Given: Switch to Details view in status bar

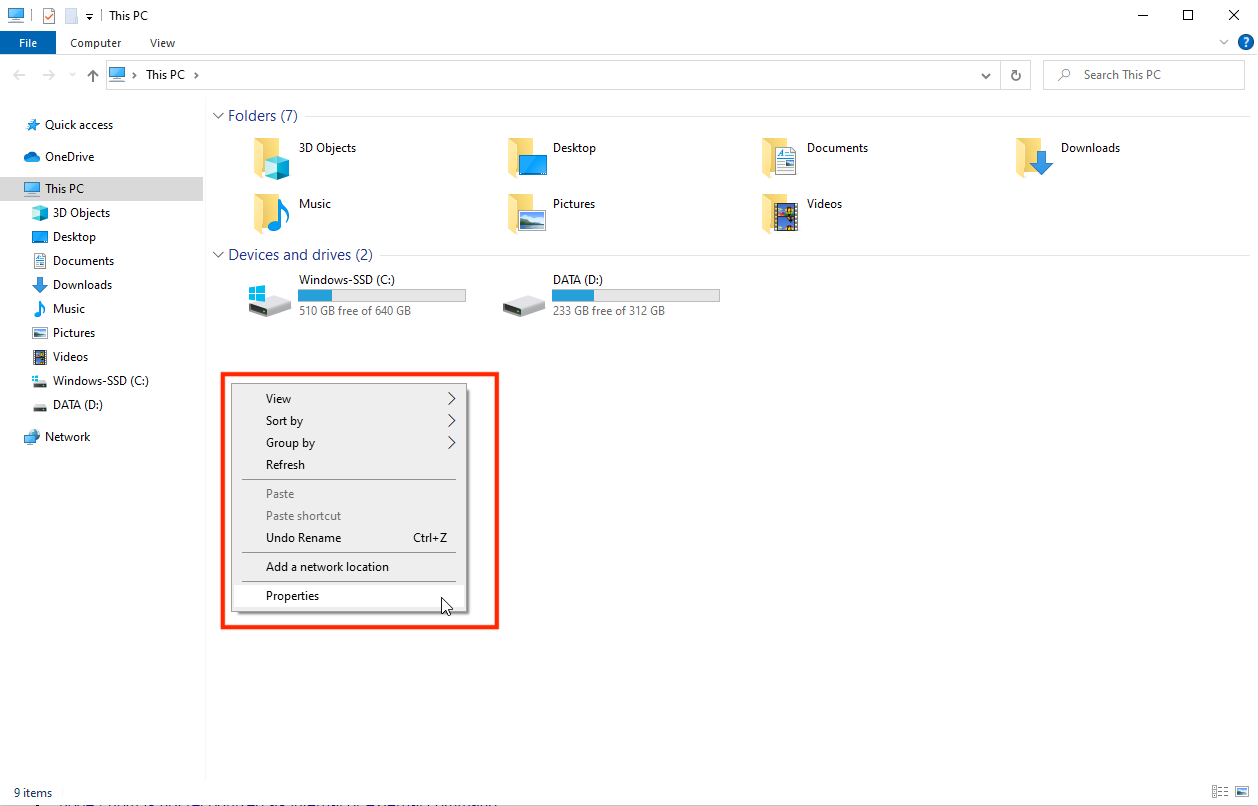Looking at the screenshot, I should coord(1220,792).
